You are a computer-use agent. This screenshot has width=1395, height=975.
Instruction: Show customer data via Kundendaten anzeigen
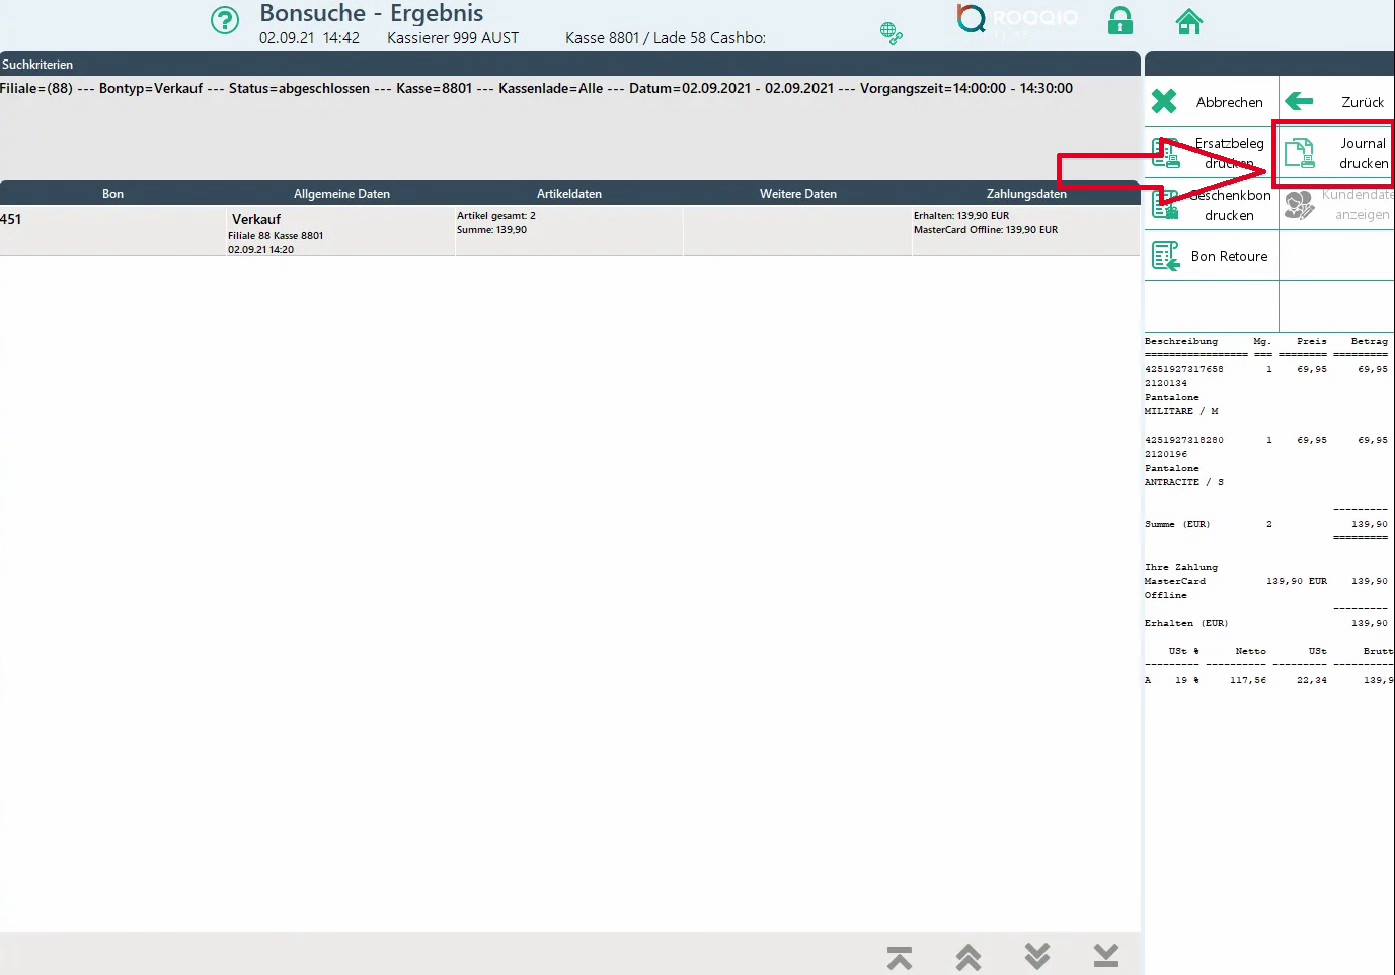(1337, 205)
